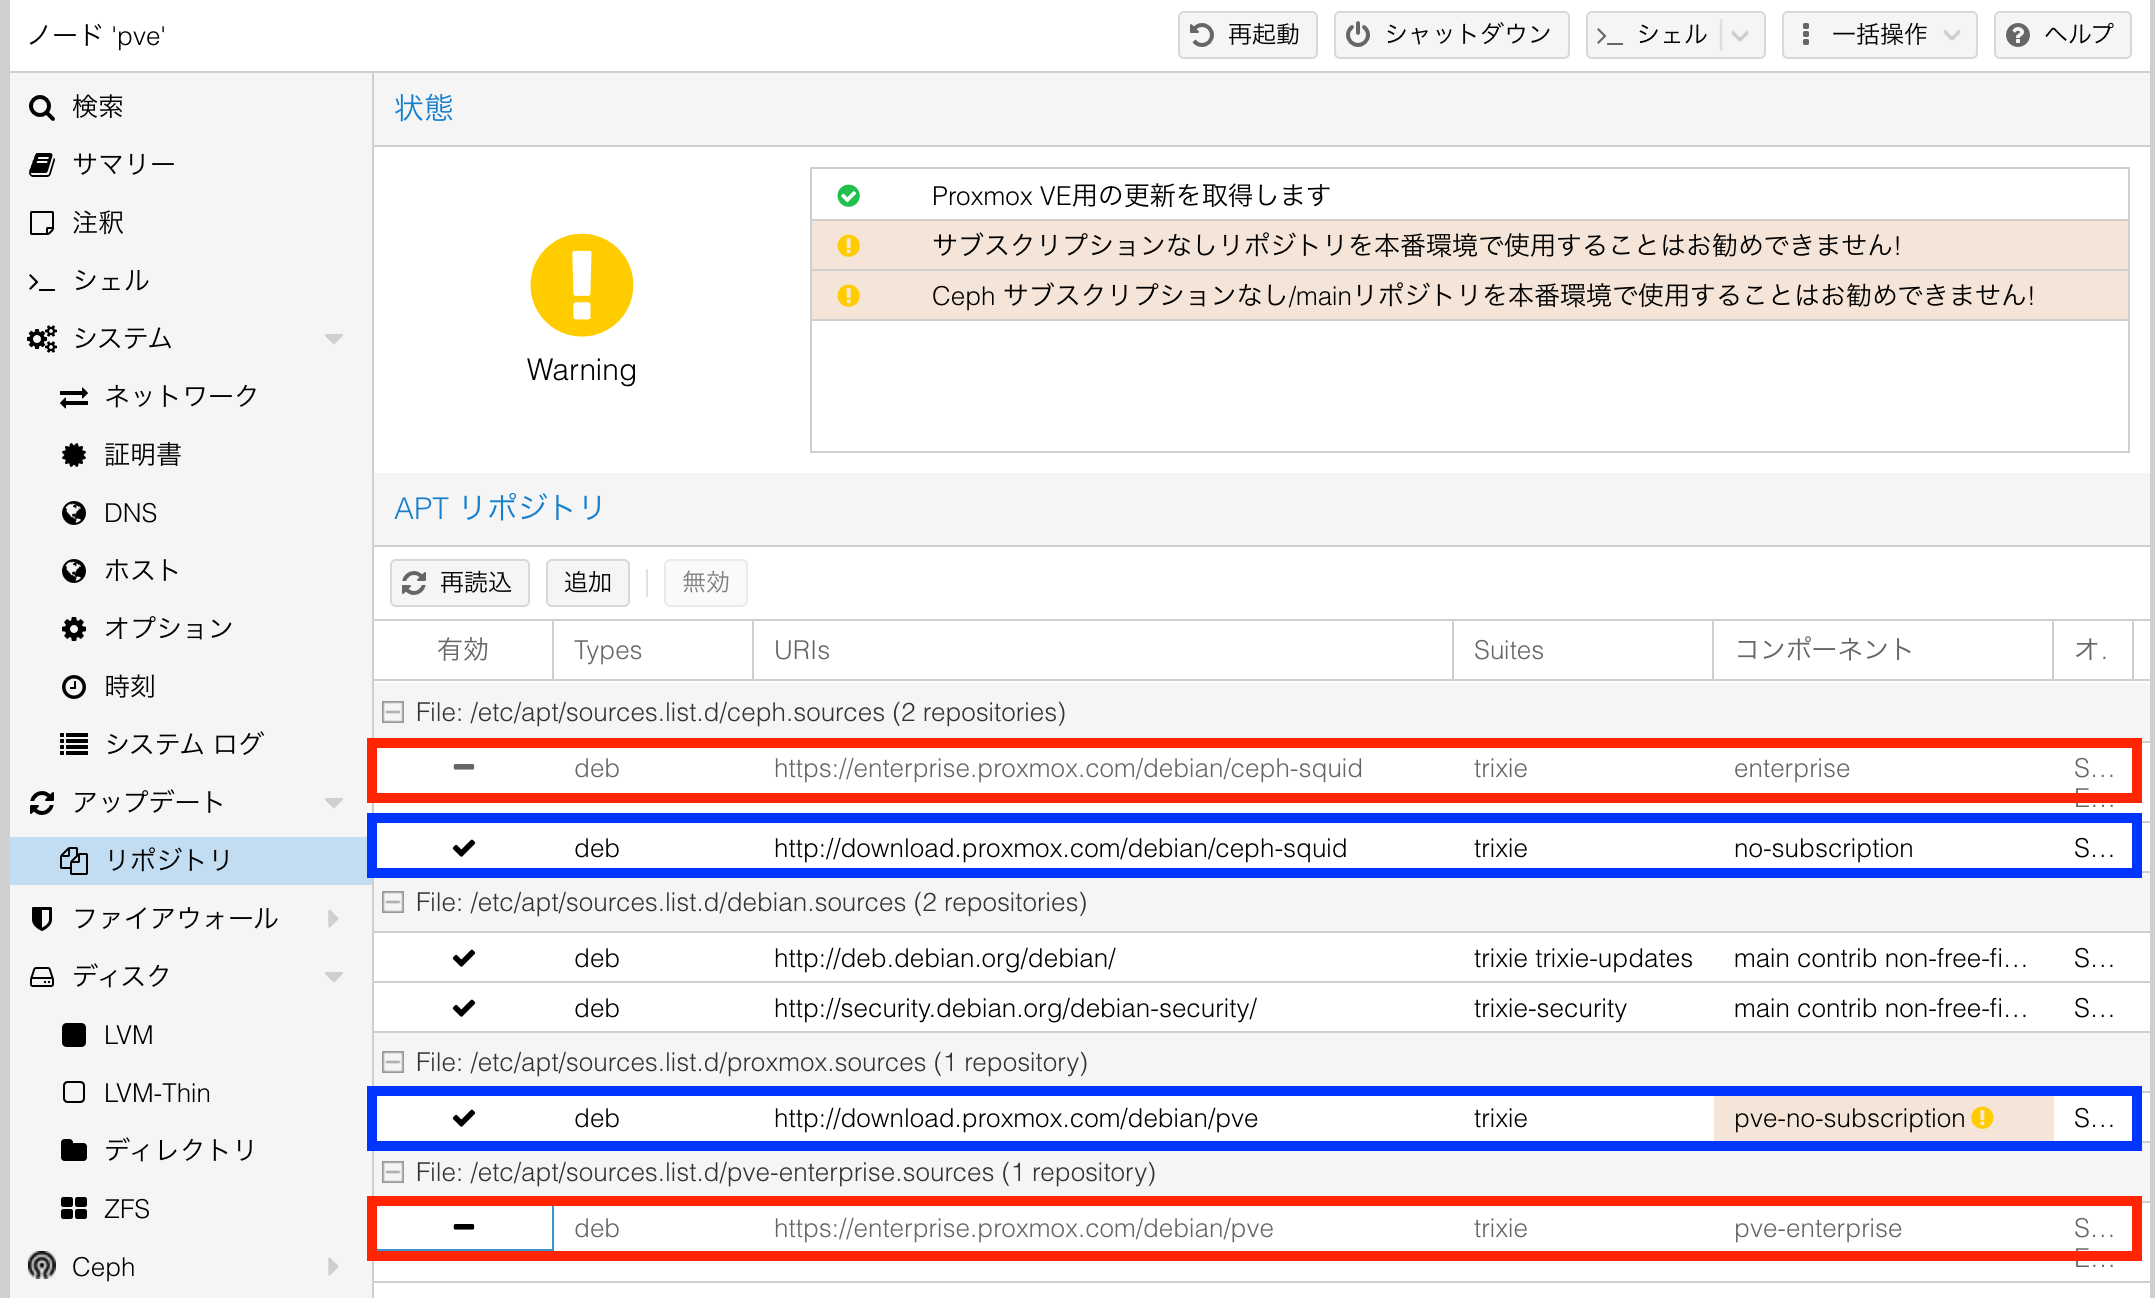Sort by the コンポーネント column header

(x=1883, y=650)
